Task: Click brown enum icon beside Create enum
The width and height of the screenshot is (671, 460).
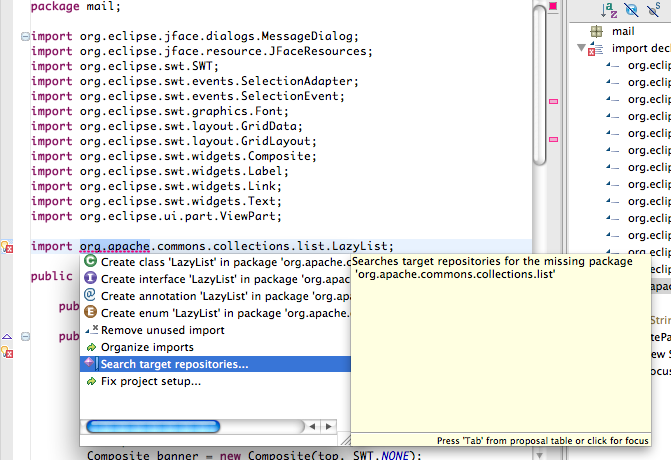Action: (90, 312)
